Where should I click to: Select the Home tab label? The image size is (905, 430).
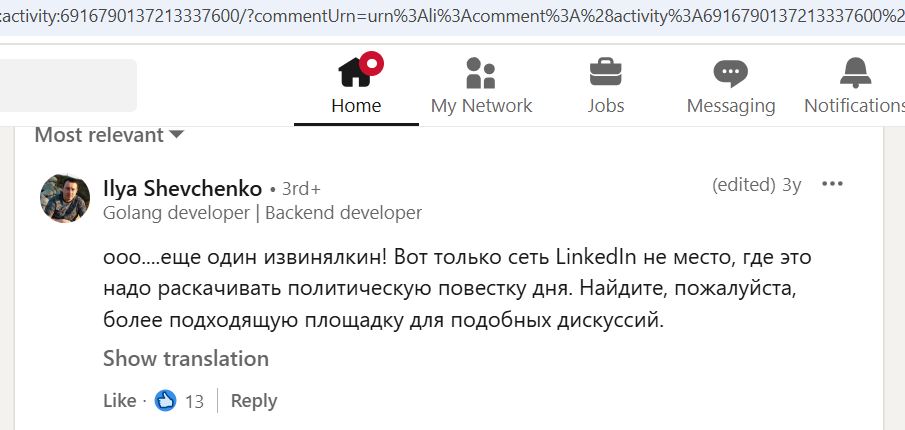pos(356,106)
